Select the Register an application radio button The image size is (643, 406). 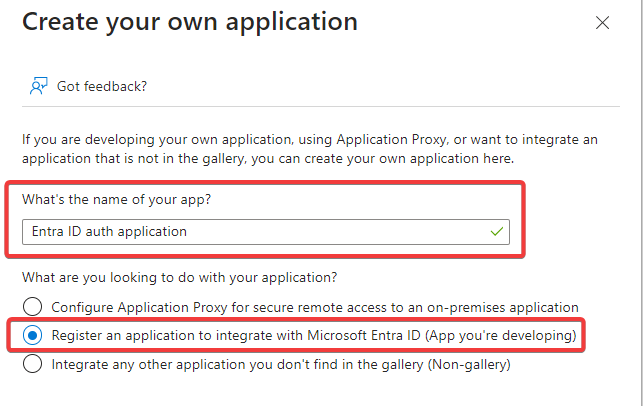tap(33, 336)
